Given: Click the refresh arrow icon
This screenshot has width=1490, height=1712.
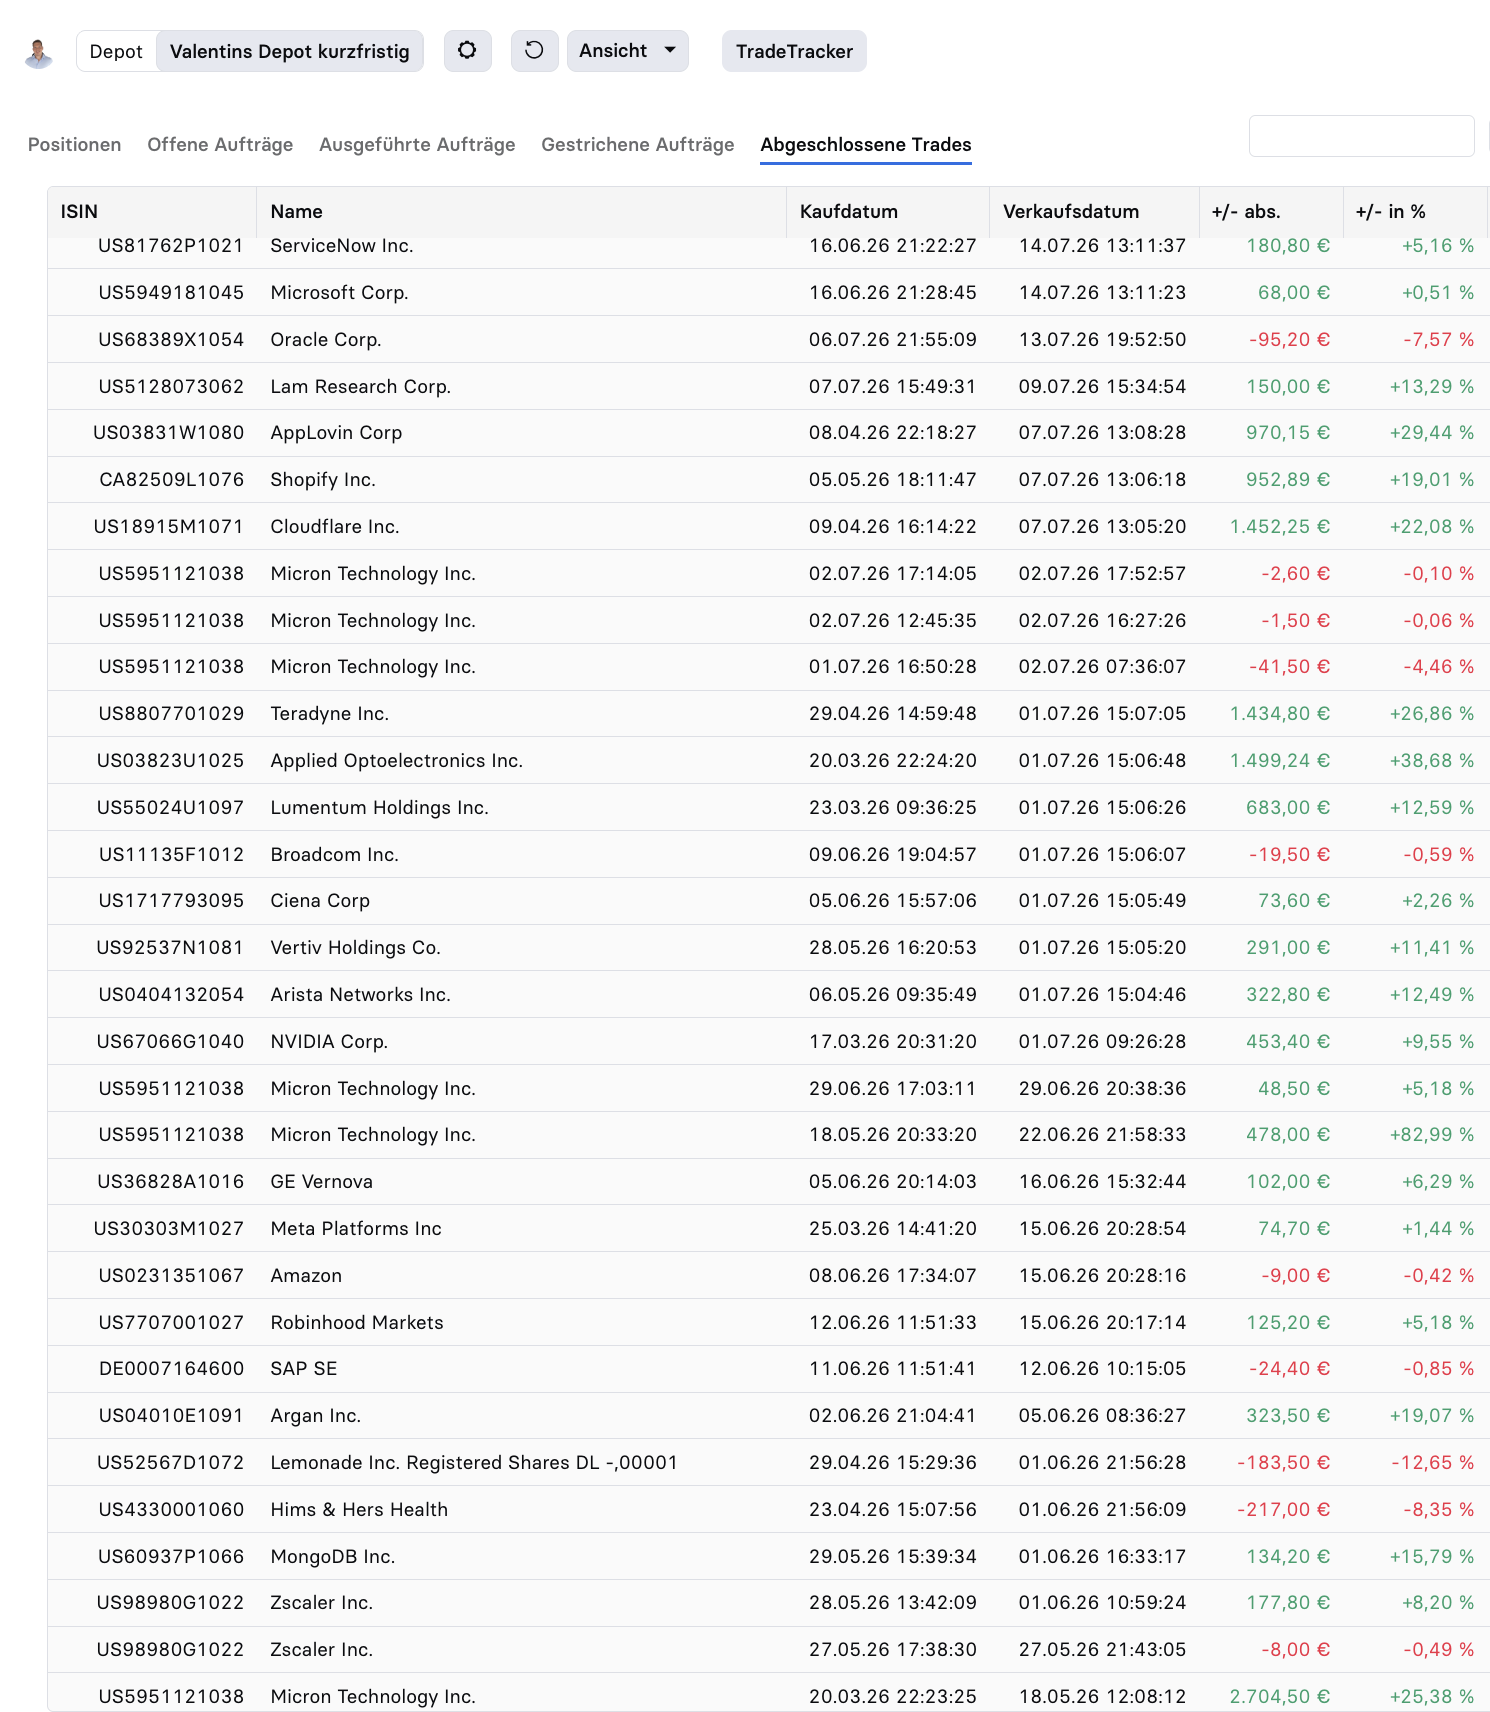Looking at the screenshot, I should pos(534,51).
